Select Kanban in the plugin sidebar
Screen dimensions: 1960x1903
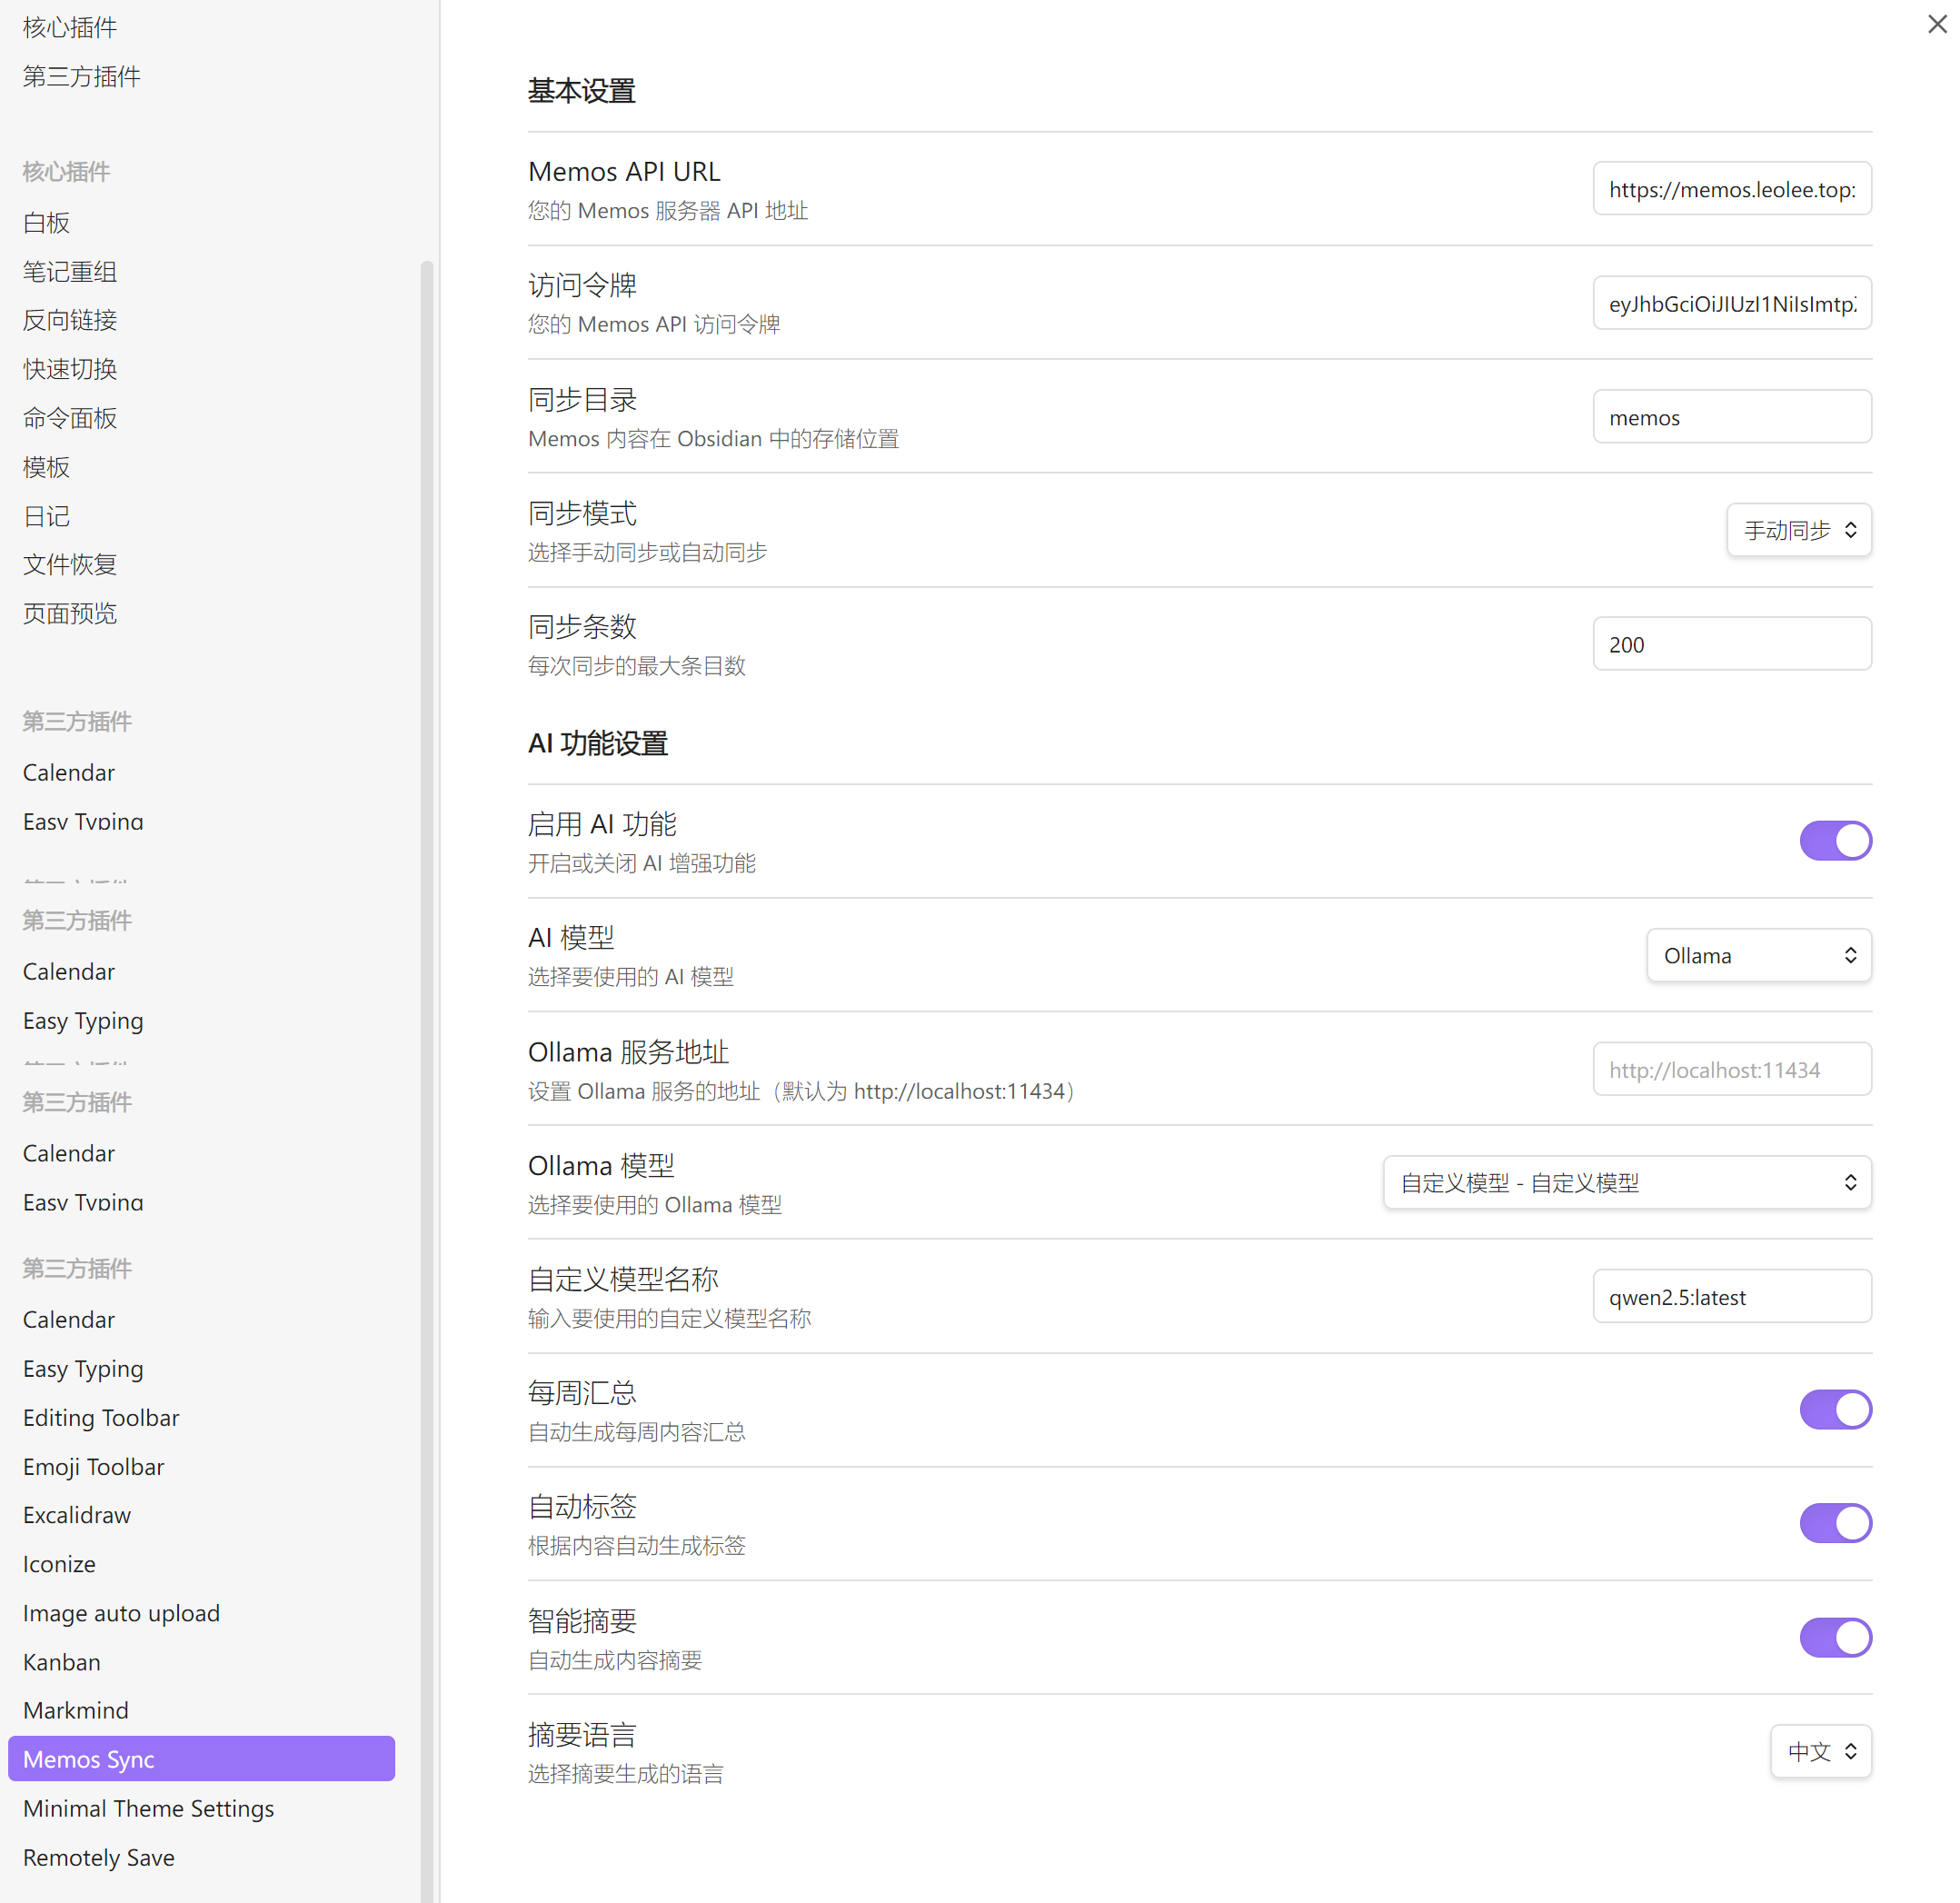[x=61, y=1662]
